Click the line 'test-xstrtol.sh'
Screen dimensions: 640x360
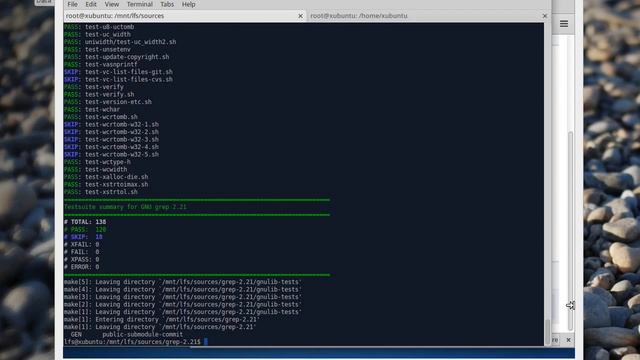click(101, 192)
